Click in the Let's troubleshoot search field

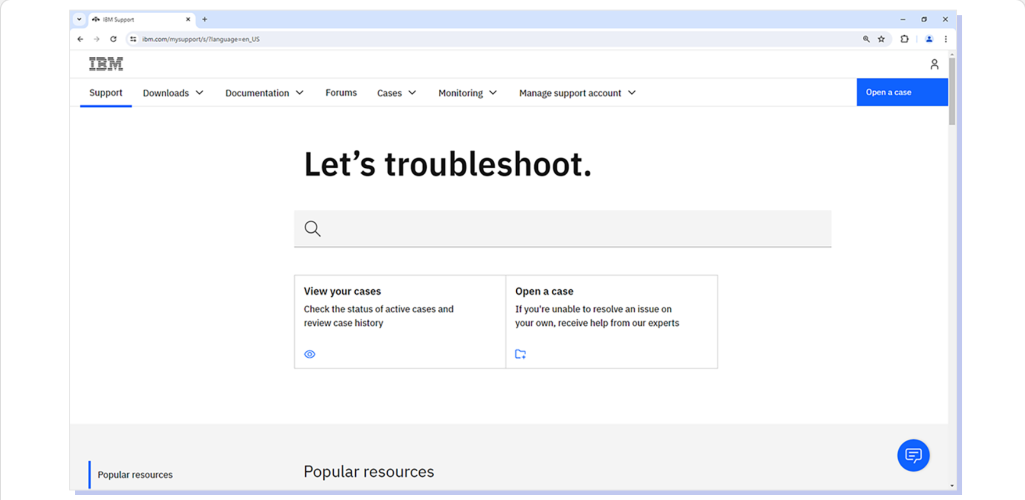tap(562, 229)
